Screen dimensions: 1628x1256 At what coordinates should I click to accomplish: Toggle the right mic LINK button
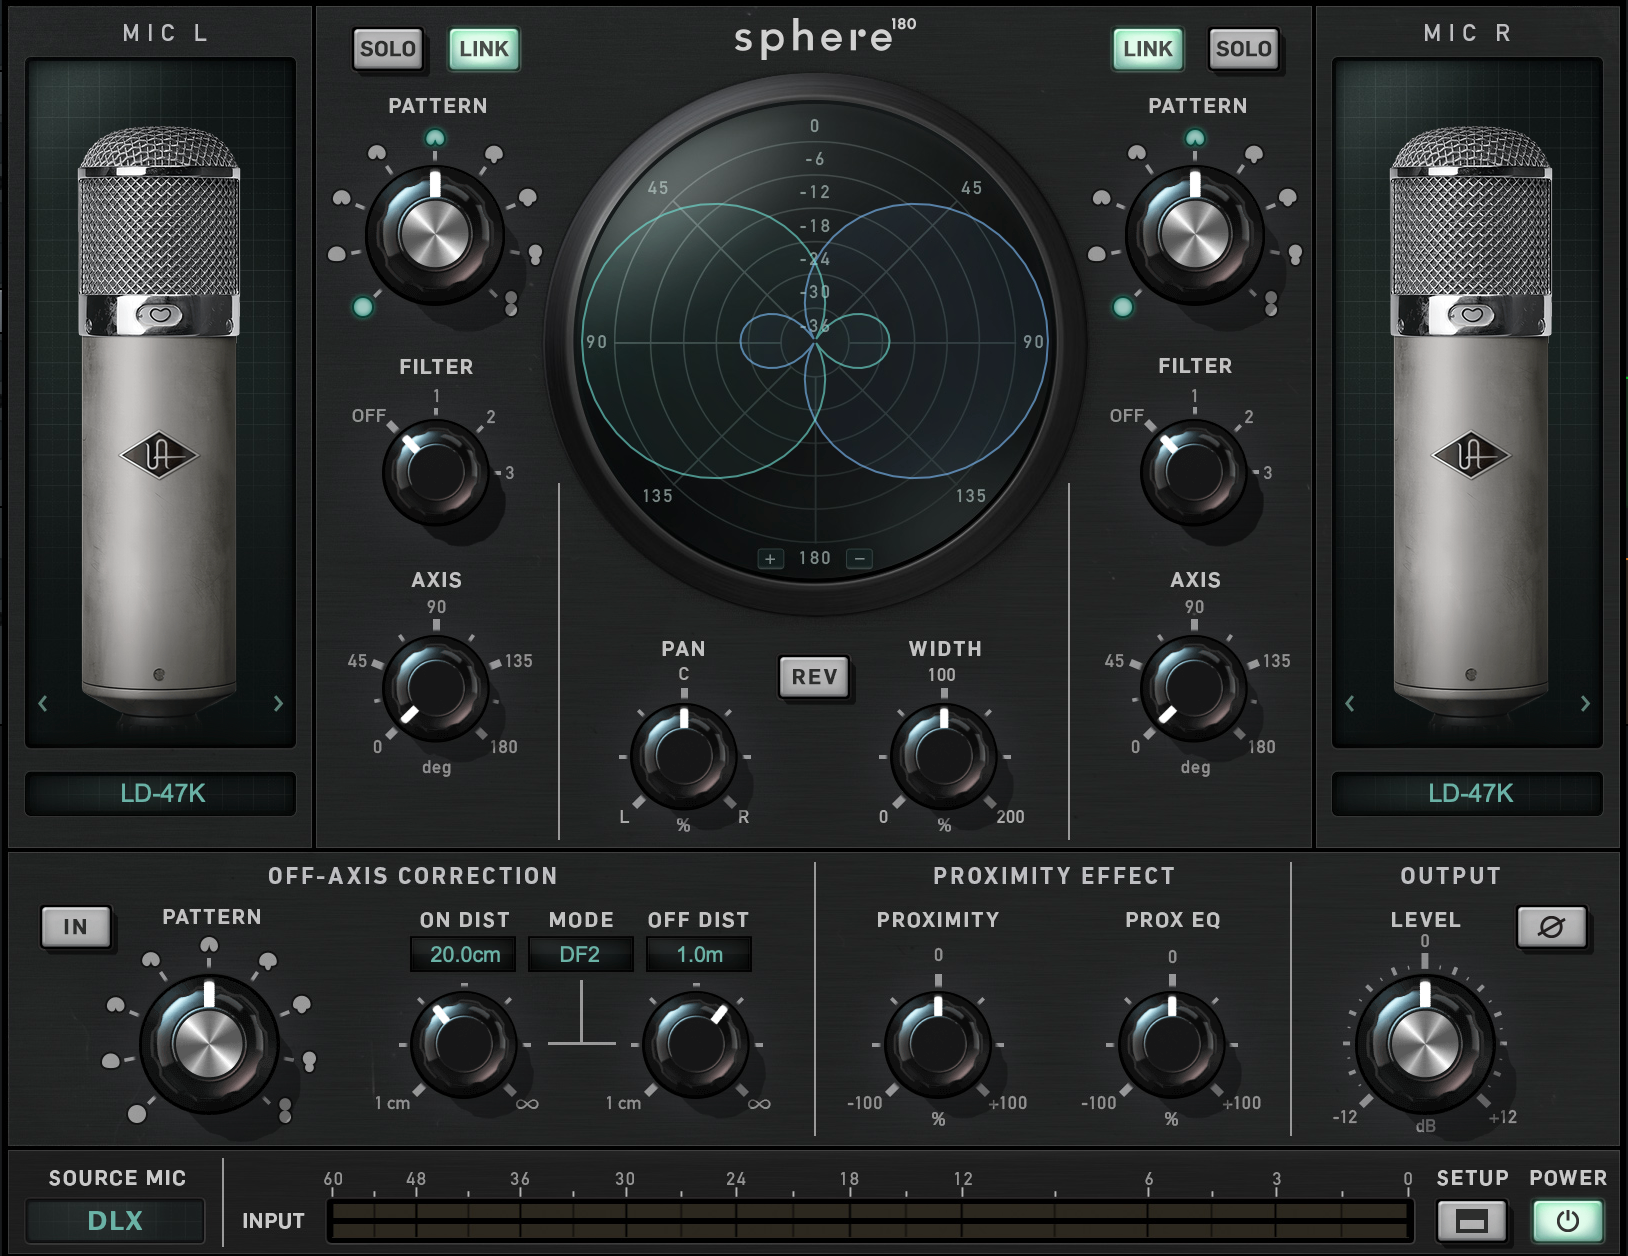(x=1147, y=49)
